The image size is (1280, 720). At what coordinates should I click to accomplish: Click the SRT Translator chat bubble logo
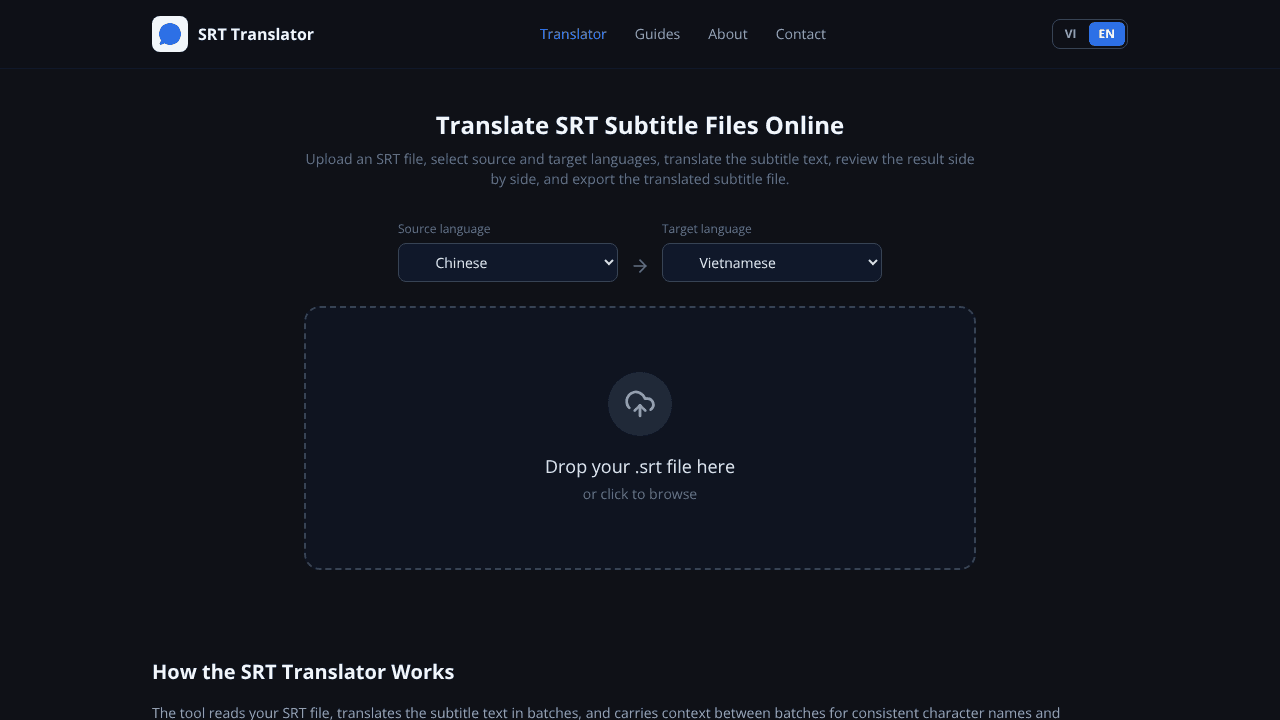coord(170,34)
